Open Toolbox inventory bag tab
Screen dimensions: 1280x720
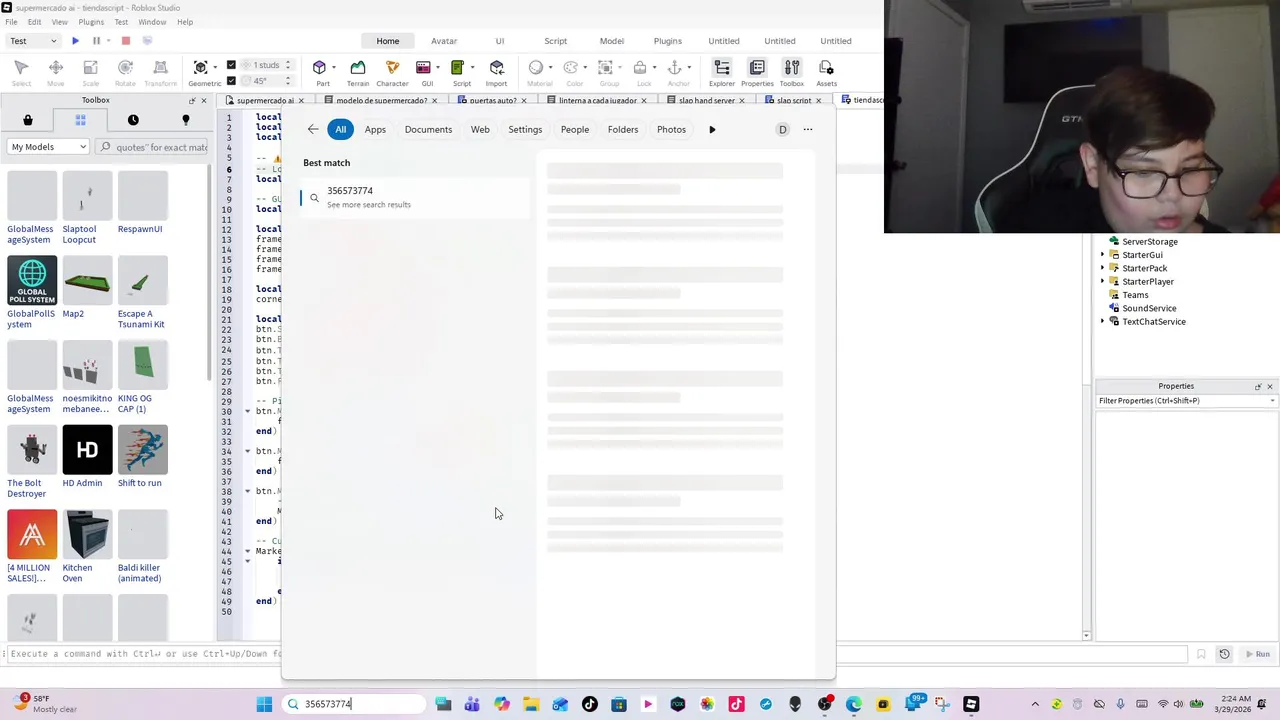click(x=28, y=120)
